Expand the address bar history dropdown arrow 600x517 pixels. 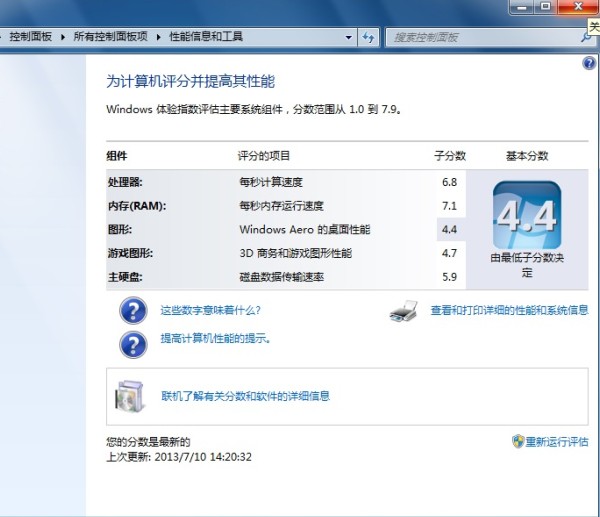[x=349, y=38]
